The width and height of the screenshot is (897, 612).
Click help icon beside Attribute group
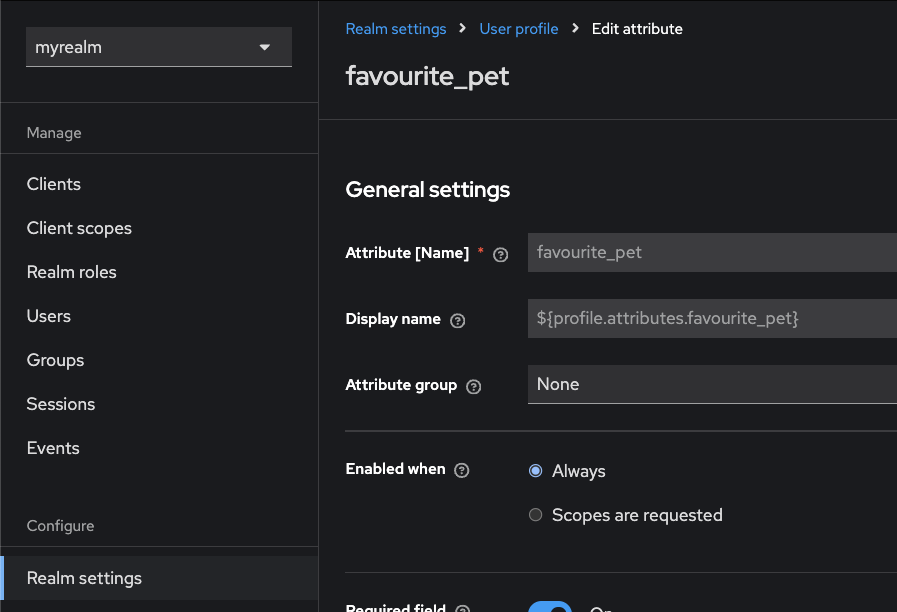pyautogui.click(x=474, y=386)
